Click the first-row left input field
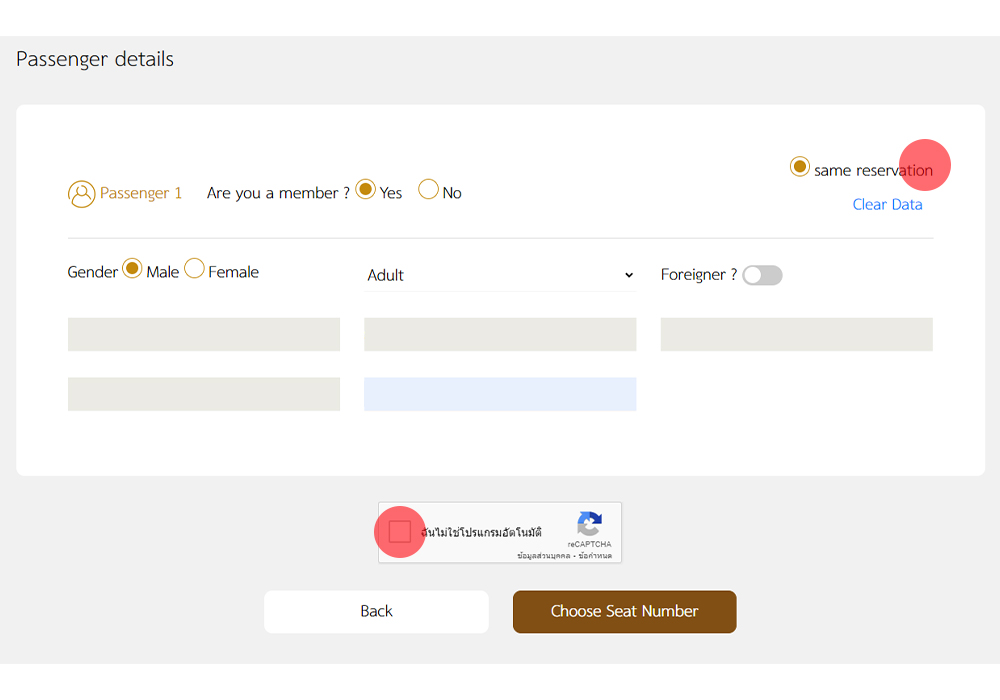The width and height of the screenshot is (1000, 700). [204, 334]
